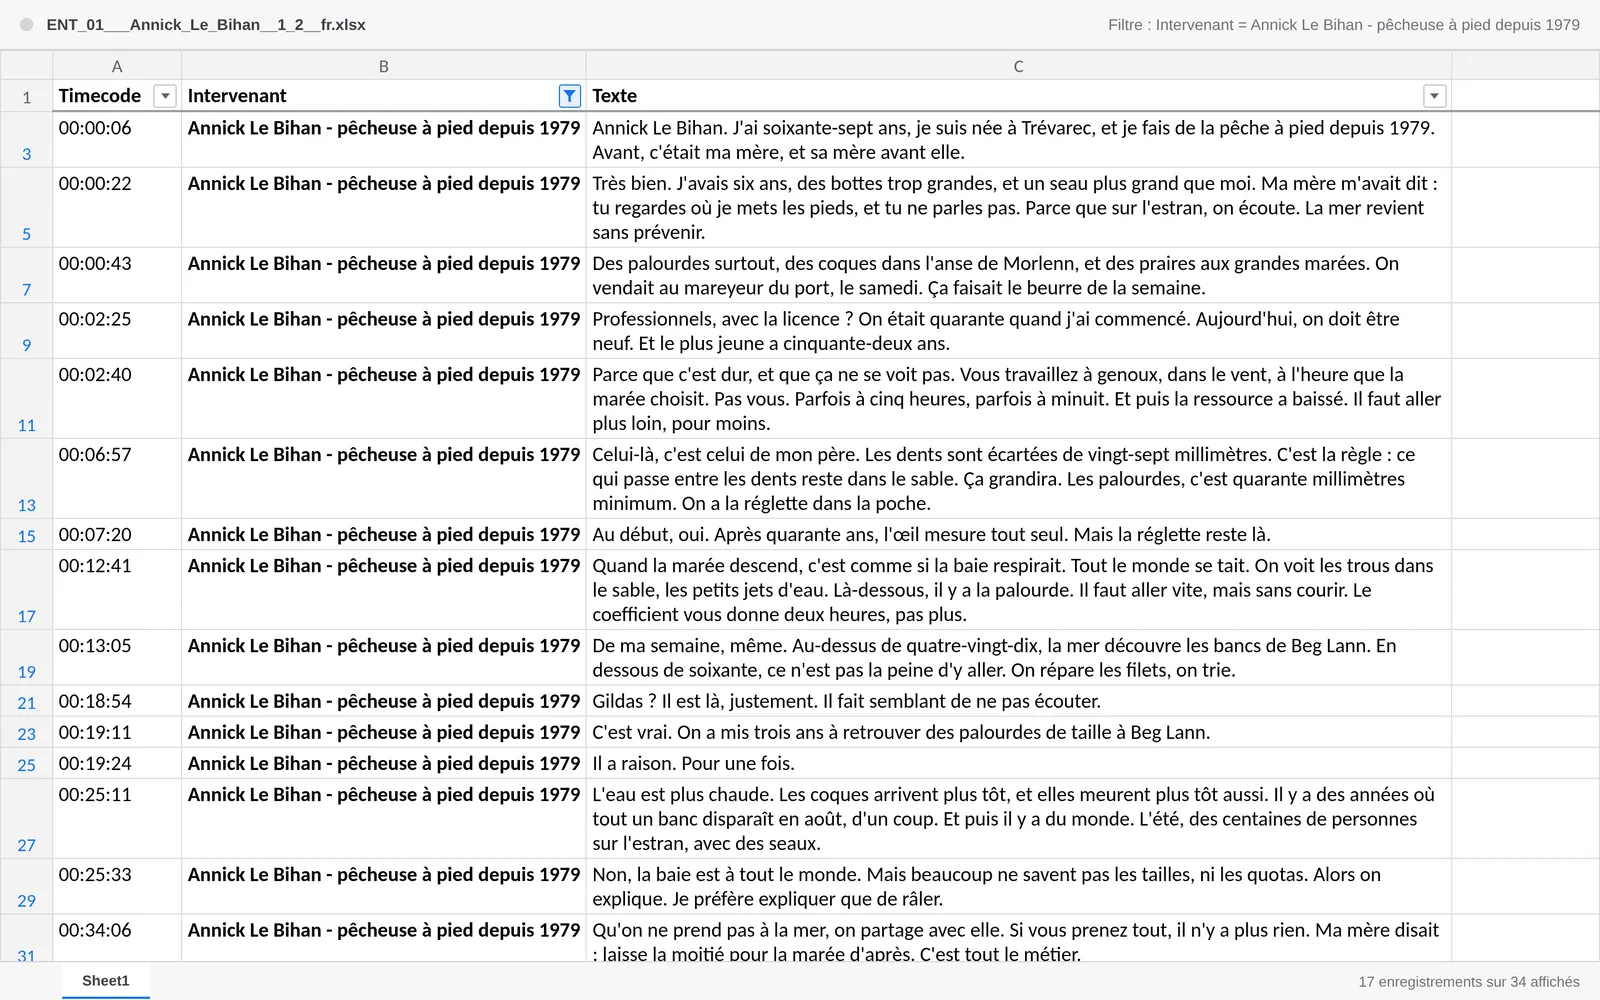Viewport: 1600px width, 1000px height.
Task: Click timecode cell 00:06:57
Action: pyautogui.click(x=117, y=479)
